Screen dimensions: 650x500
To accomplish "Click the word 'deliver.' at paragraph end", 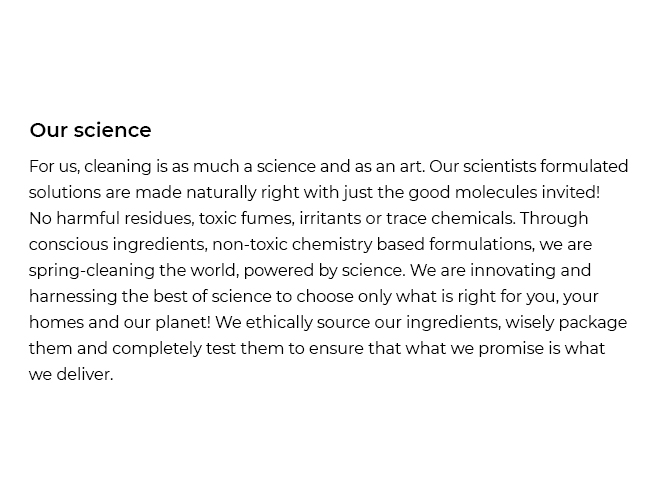I will (x=85, y=374).
